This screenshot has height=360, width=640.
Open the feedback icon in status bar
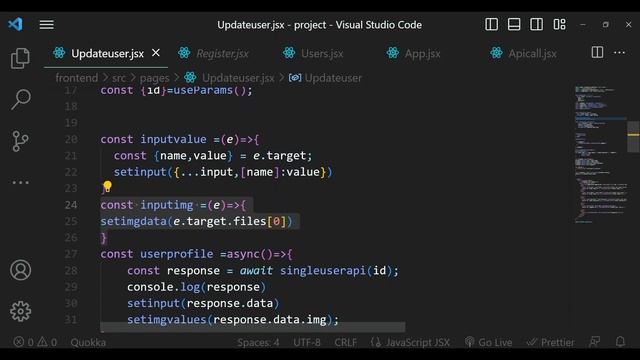595,342
